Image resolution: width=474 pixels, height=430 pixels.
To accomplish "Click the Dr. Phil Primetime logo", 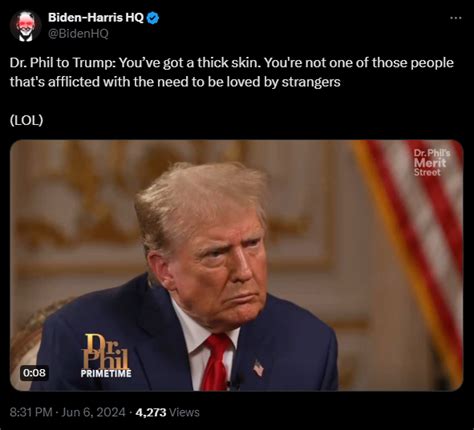I will click(106, 356).
